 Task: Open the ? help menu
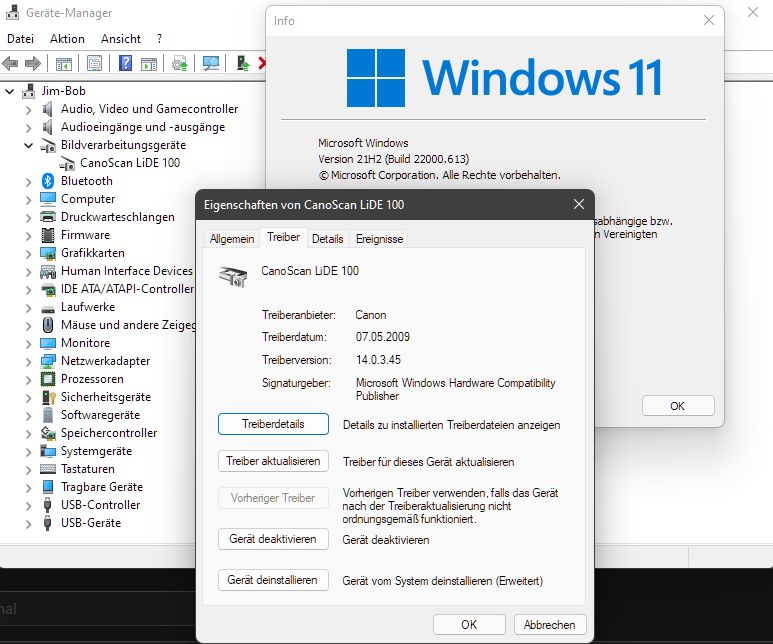click(159, 39)
